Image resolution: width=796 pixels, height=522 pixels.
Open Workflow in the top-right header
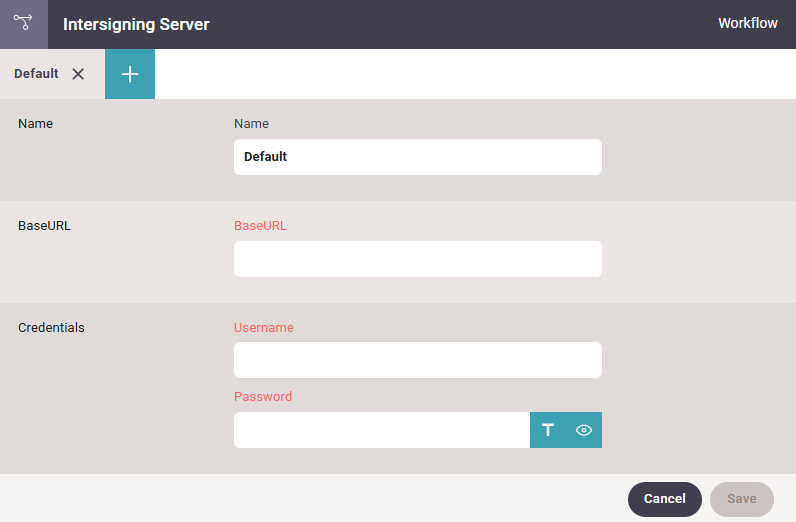(x=747, y=23)
